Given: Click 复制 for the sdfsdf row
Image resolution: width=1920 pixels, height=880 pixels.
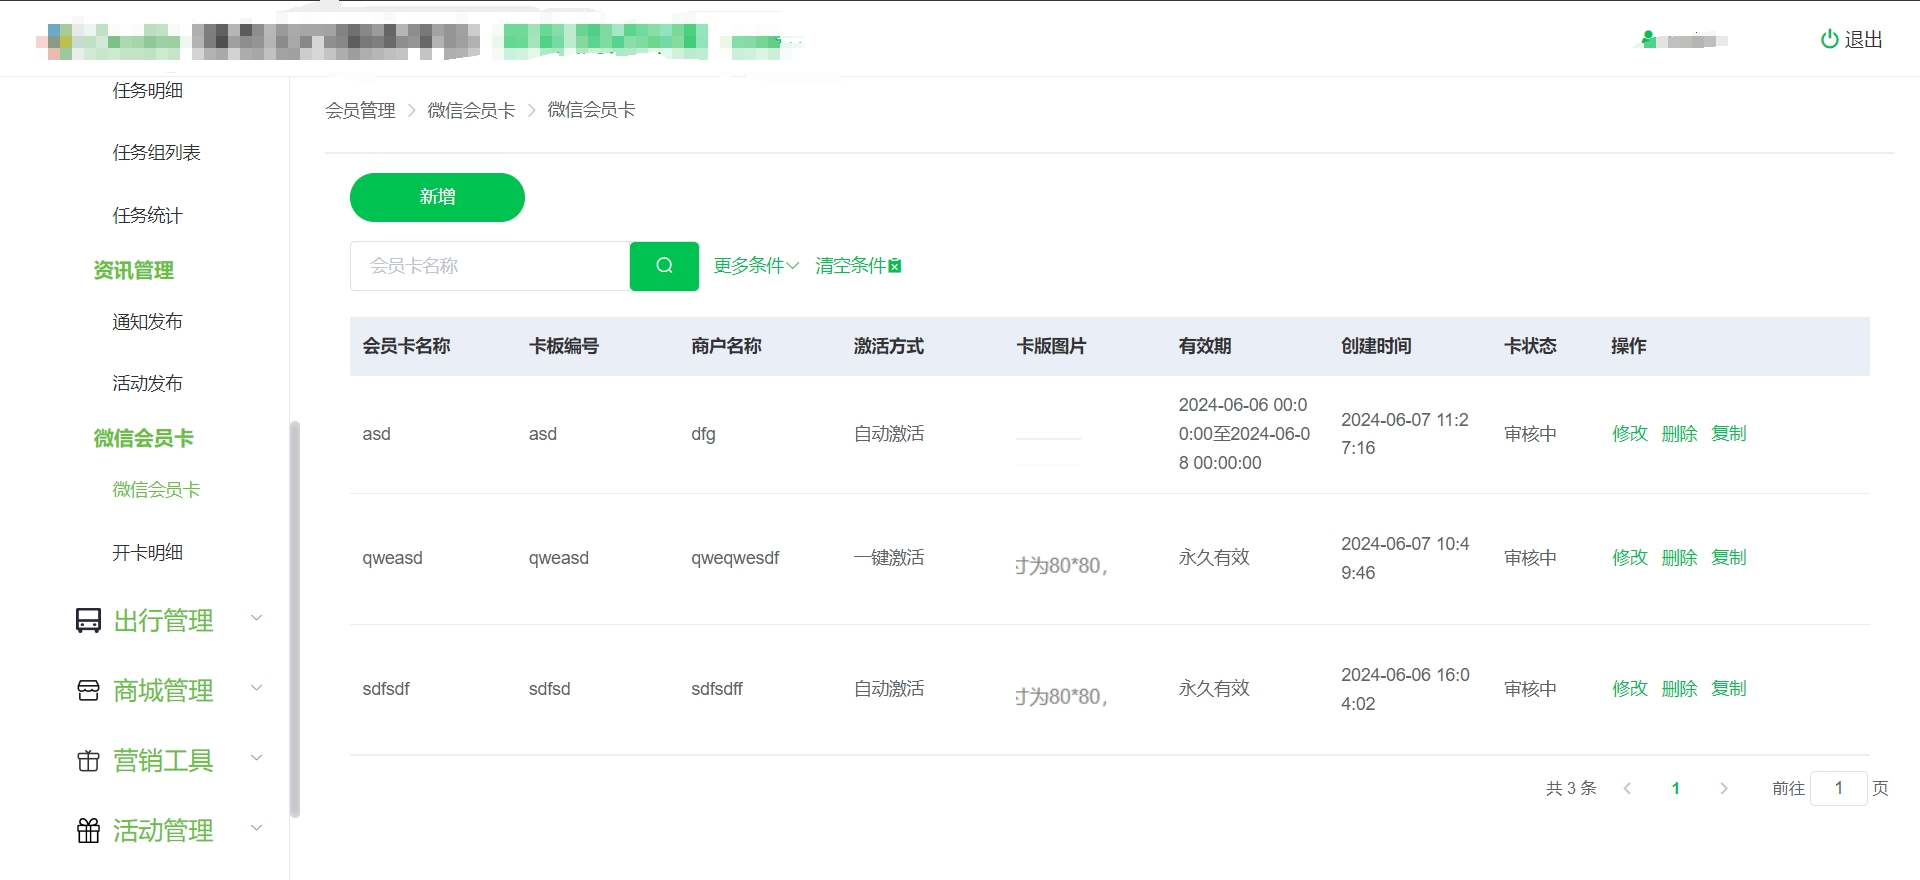Looking at the screenshot, I should 1728,689.
